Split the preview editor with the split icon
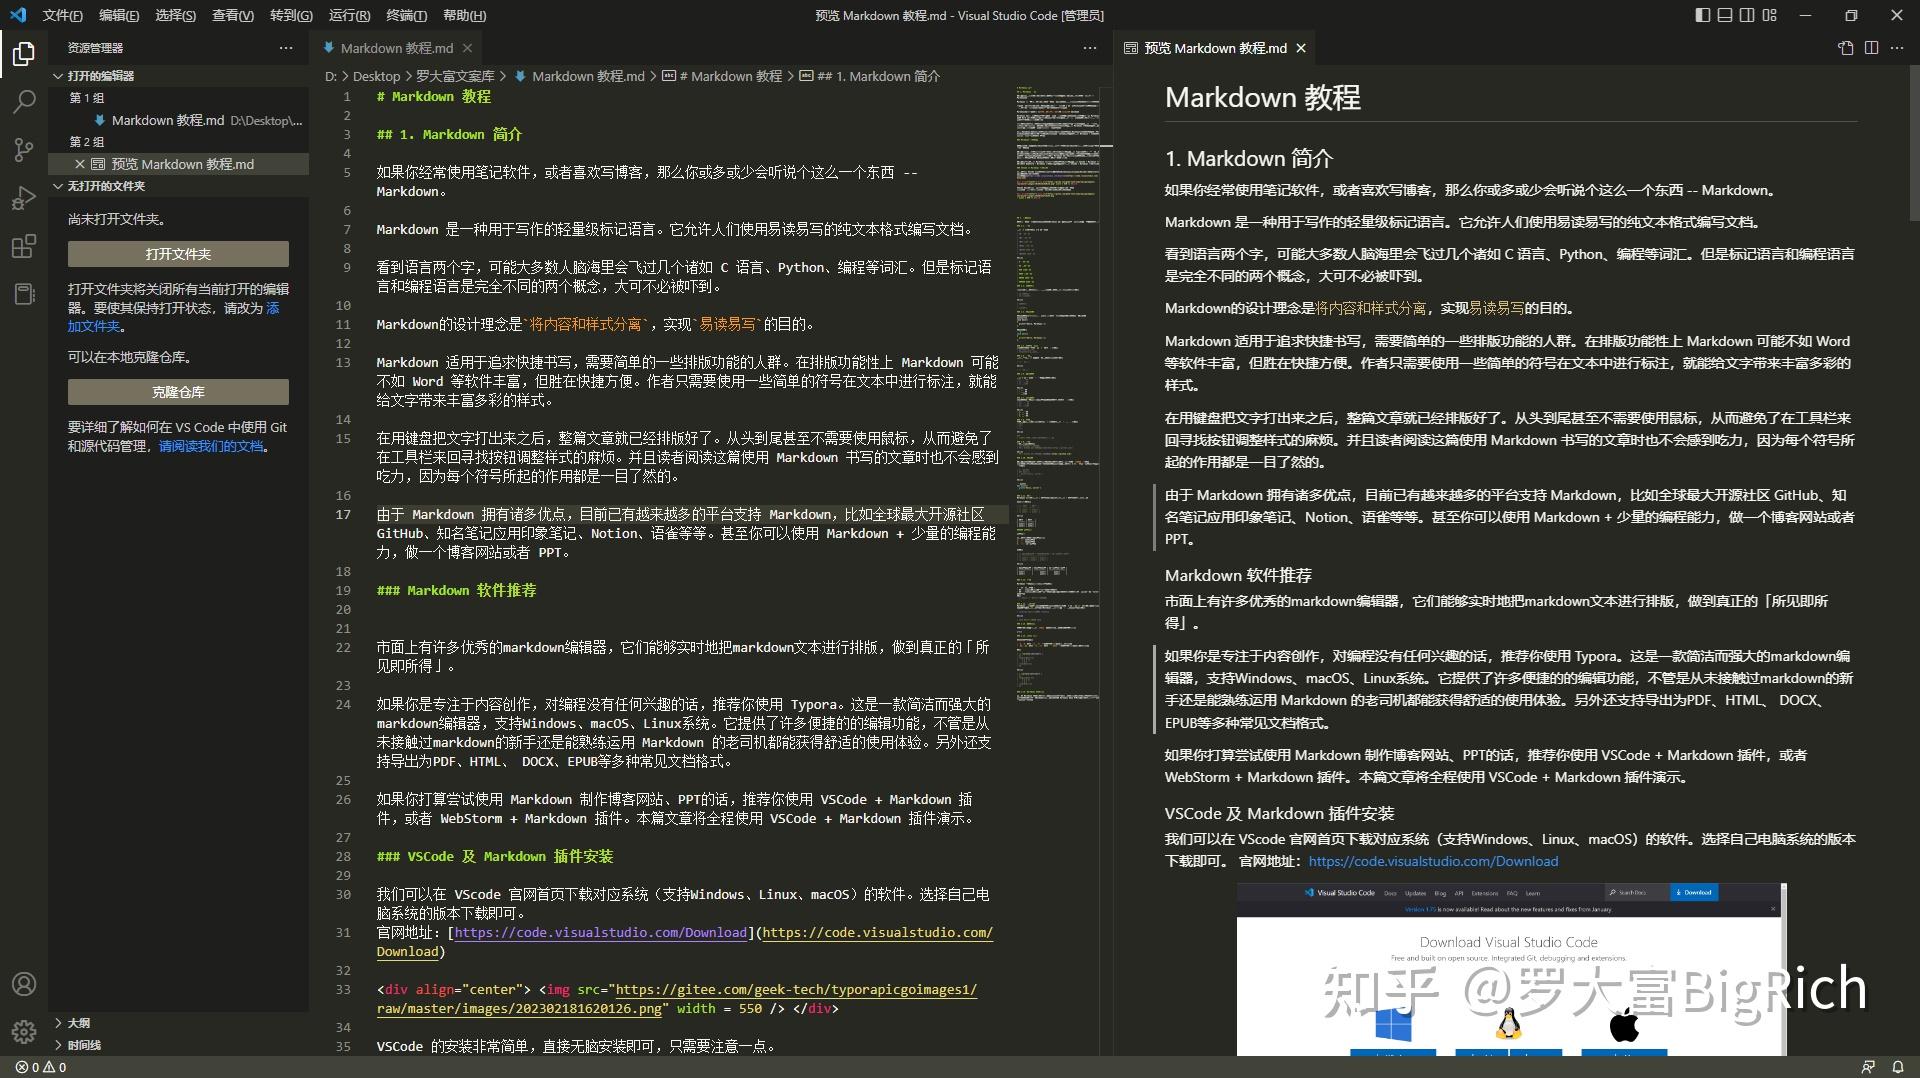This screenshot has height=1078, width=1920. 1871,47
